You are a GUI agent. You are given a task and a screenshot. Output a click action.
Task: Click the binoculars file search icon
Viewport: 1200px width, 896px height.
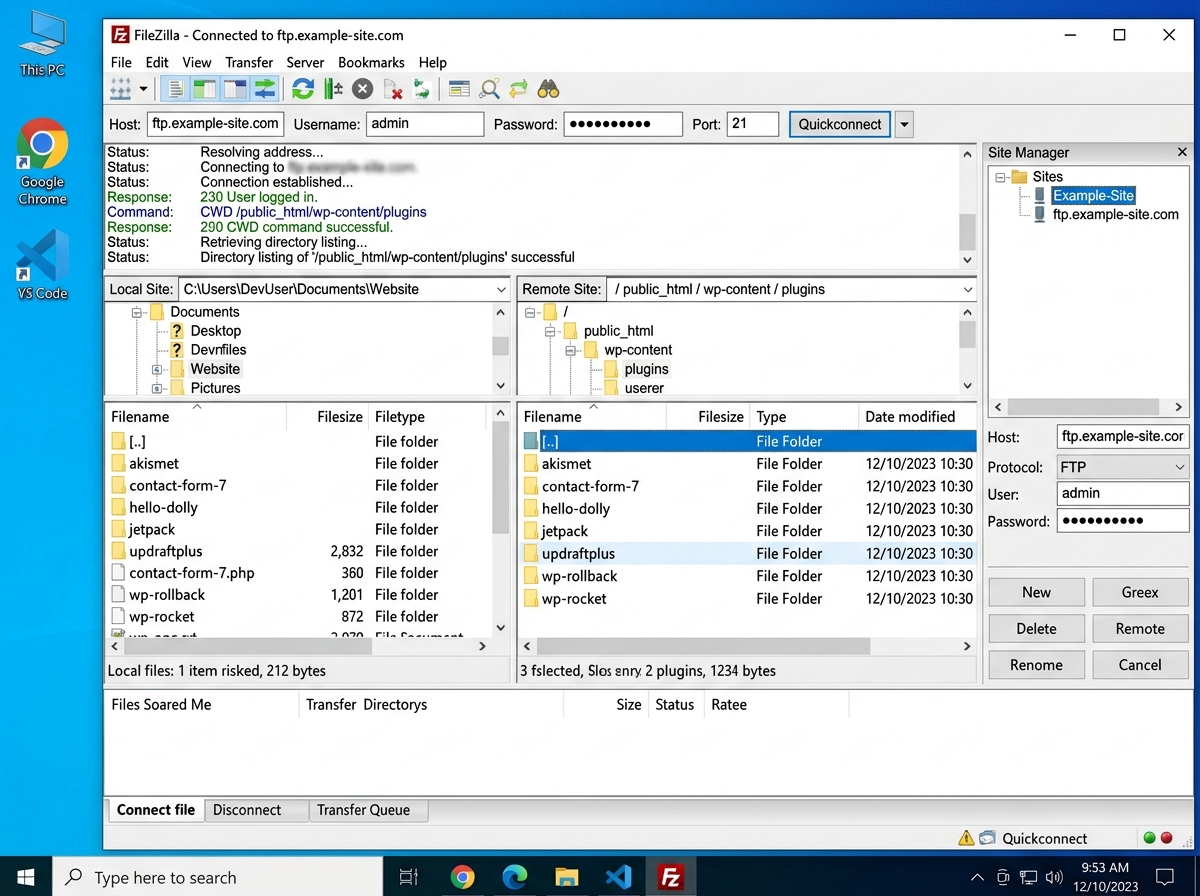point(548,89)
